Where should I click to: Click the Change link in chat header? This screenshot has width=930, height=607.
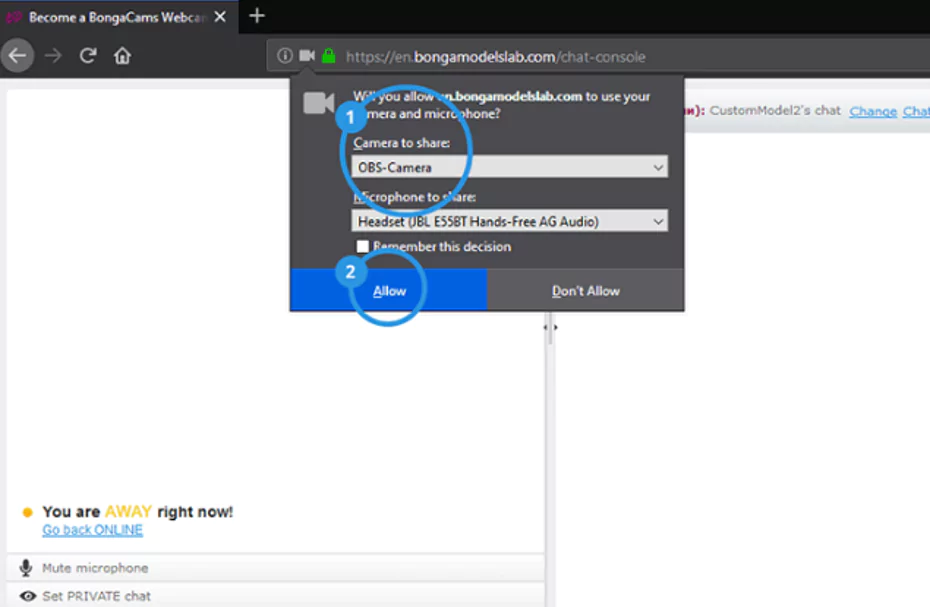(x=872, y=111)
